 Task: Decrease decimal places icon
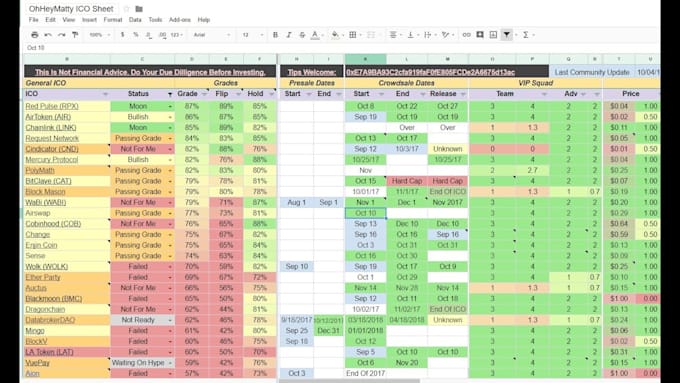click(x=149, y=35)
